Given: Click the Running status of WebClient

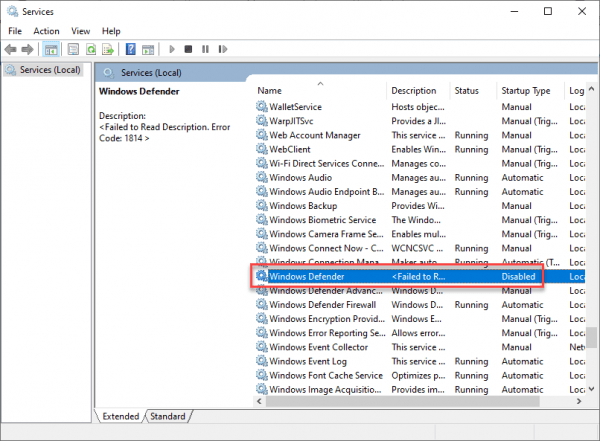Looking at the screenshot, I should (471, 149).
